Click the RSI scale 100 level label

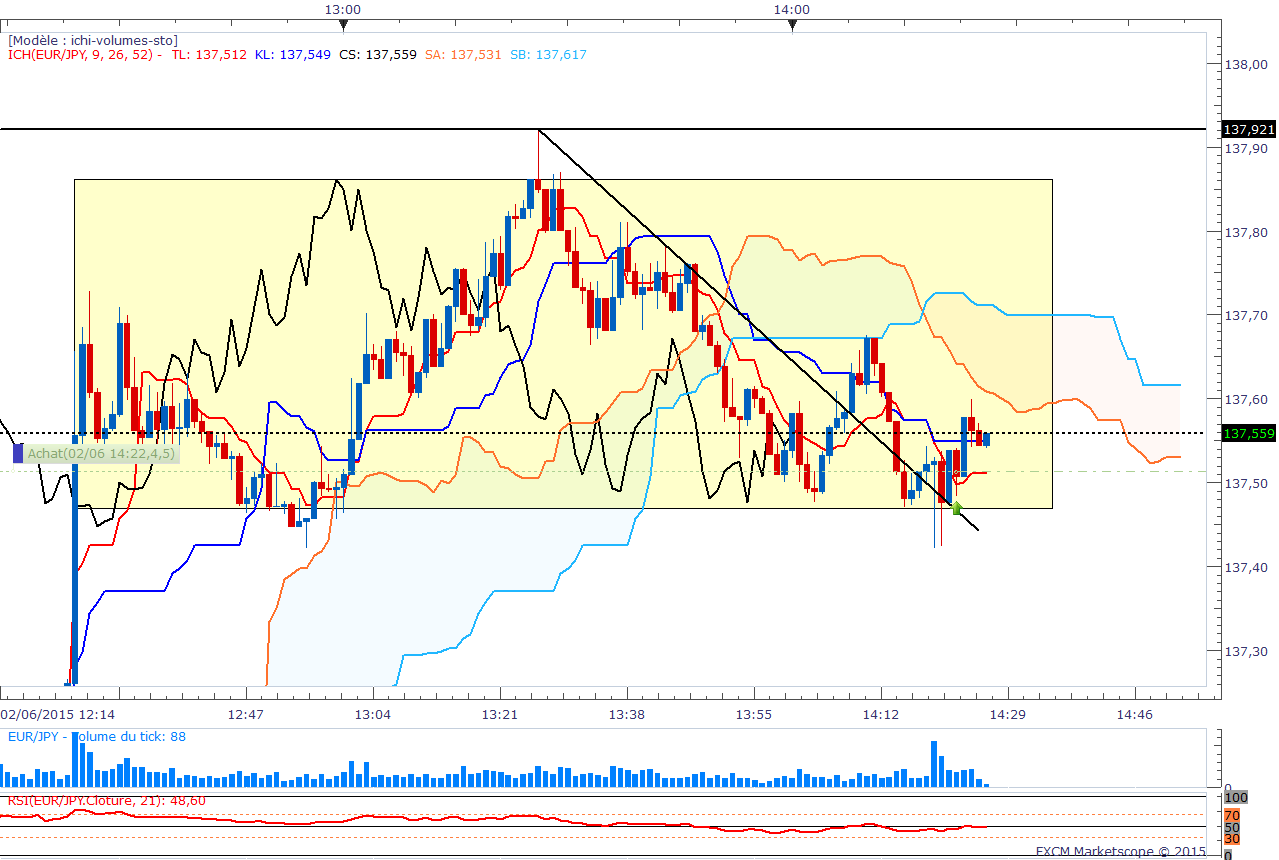1237,798
